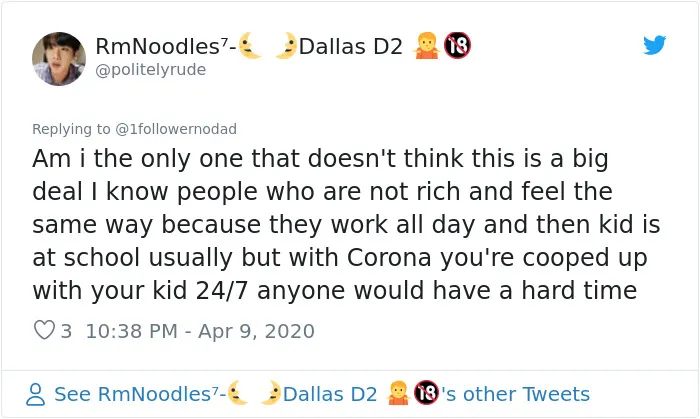The image size is (700, 419).
Task: Open the 10:38 PM - Apr 9, 2020 timestamp
Action: click(200, 331)
